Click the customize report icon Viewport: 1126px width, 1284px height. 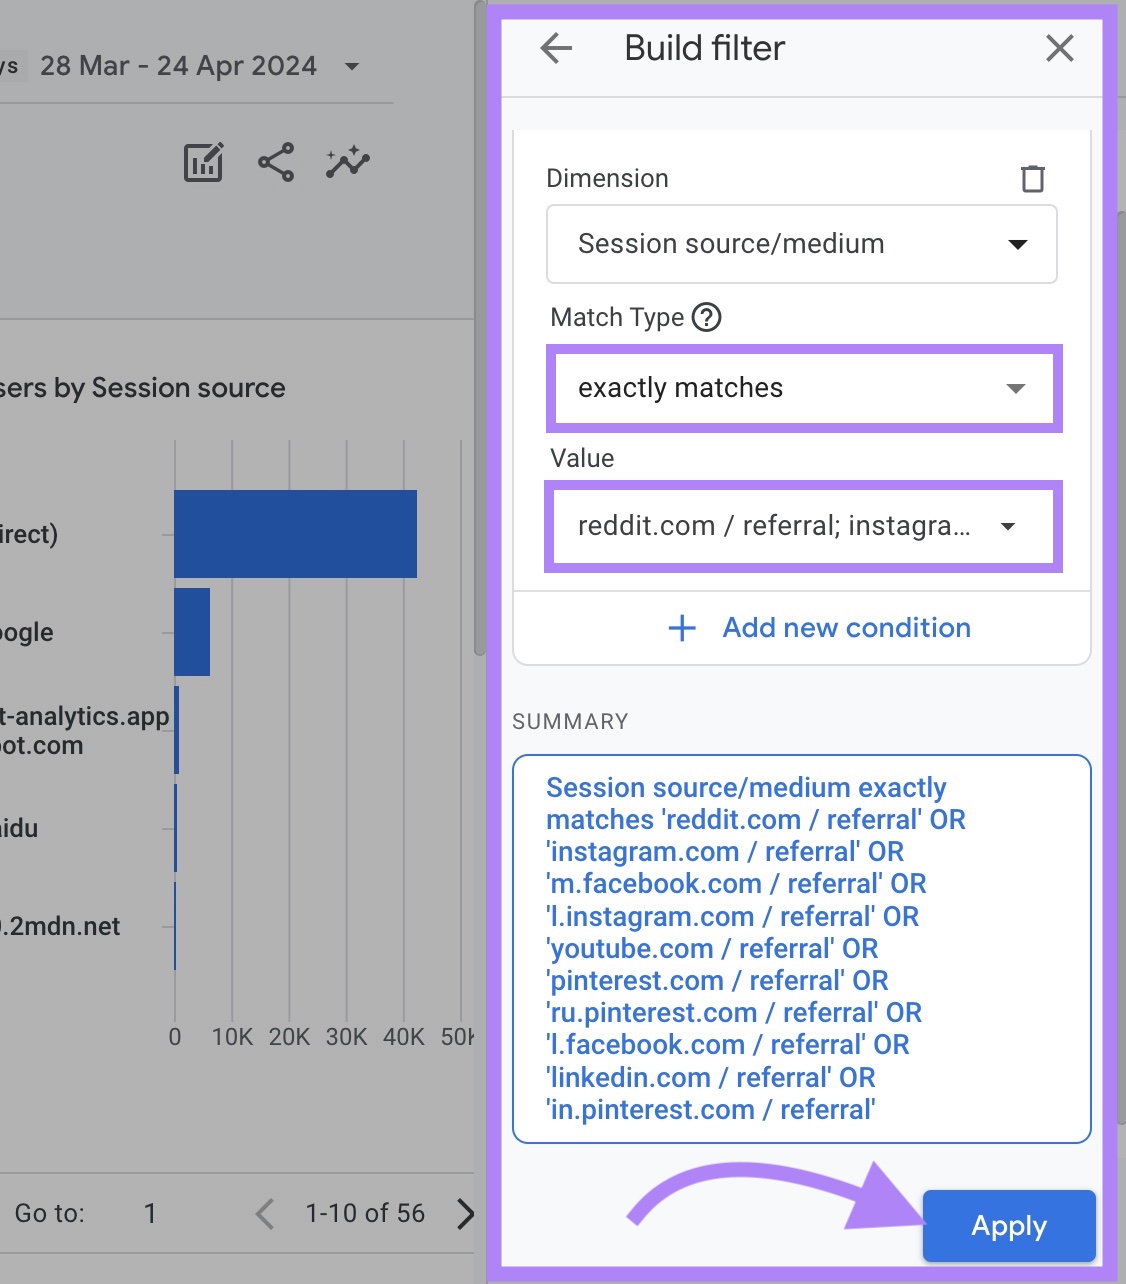click(x=201, y=162)
